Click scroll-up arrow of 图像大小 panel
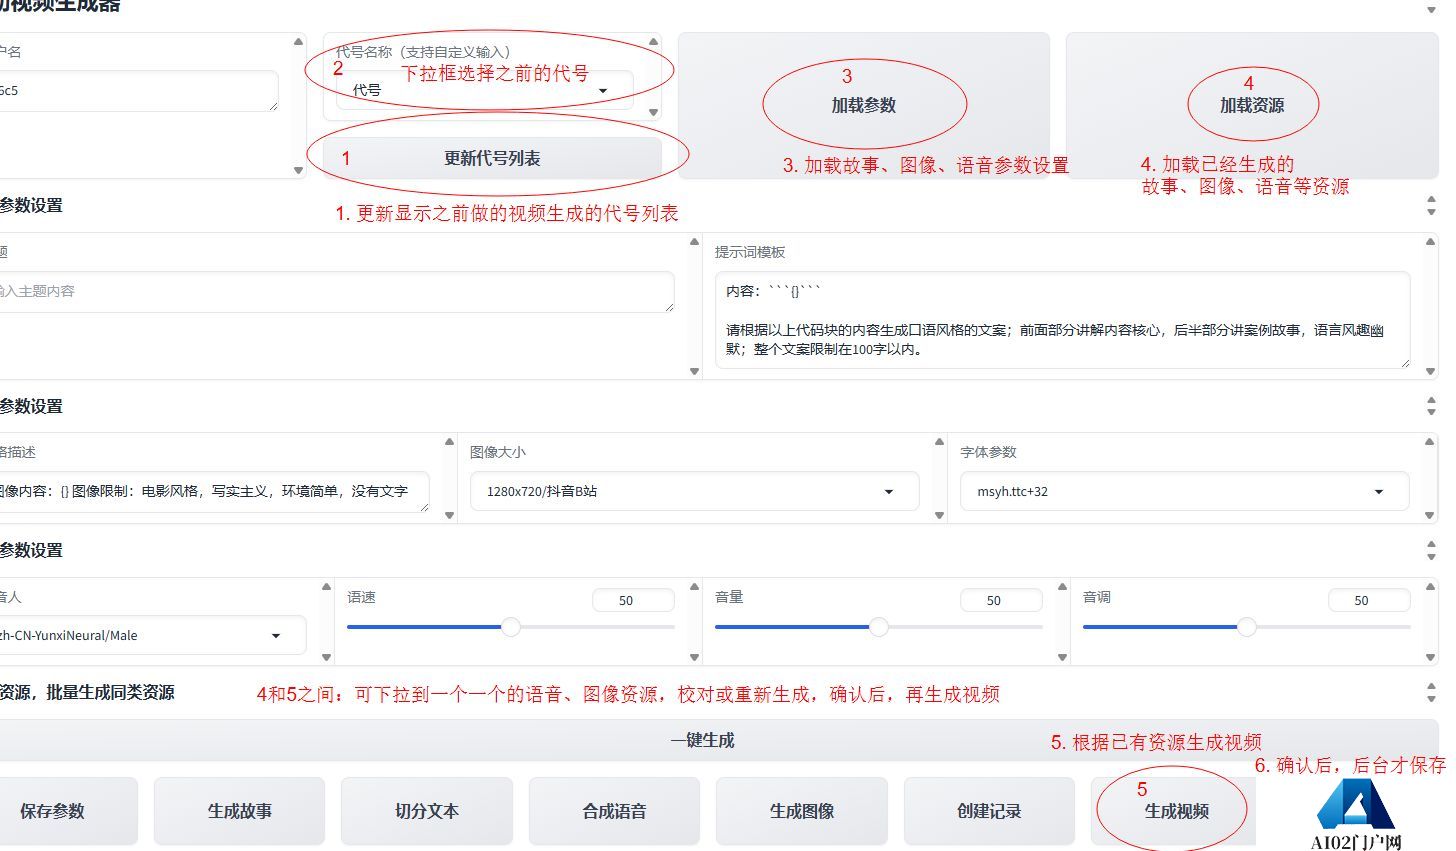 point(939,441)
